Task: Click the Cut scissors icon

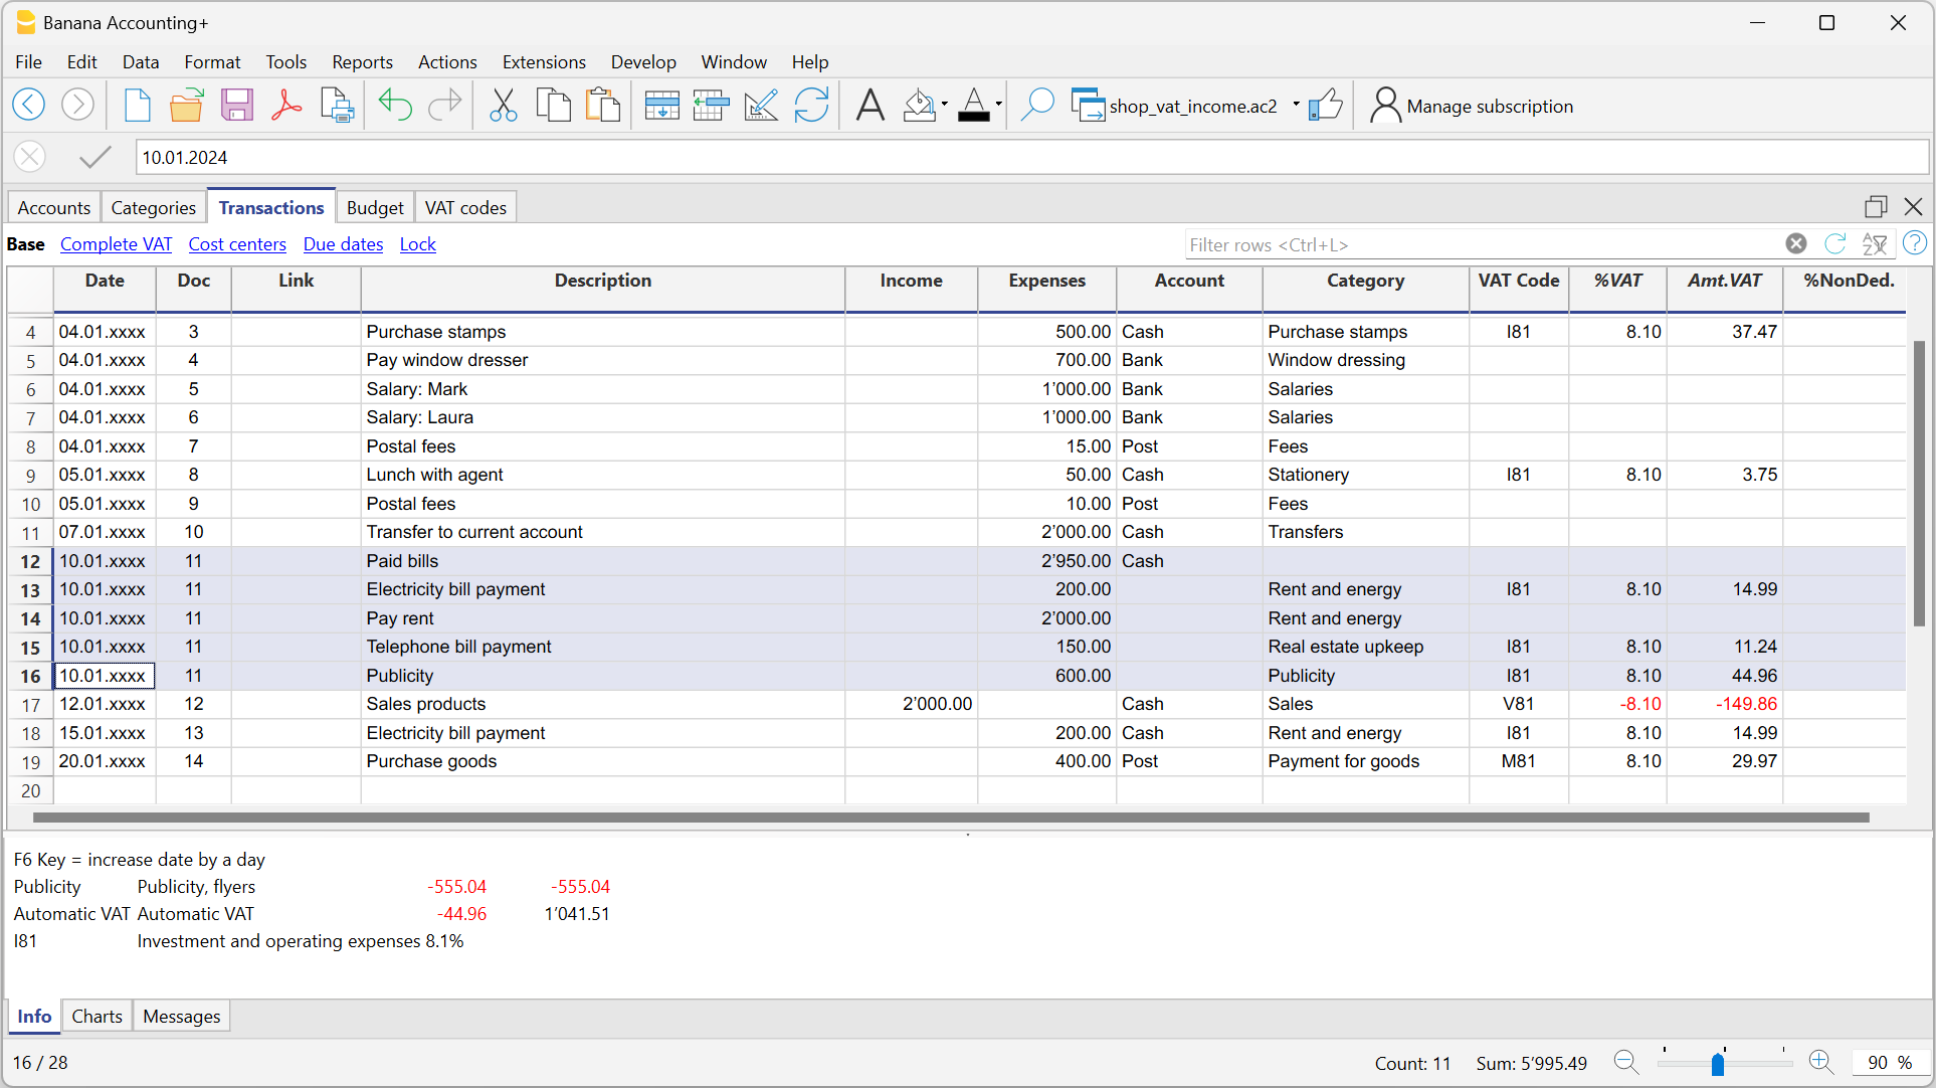Action: (x=503, y=105)
